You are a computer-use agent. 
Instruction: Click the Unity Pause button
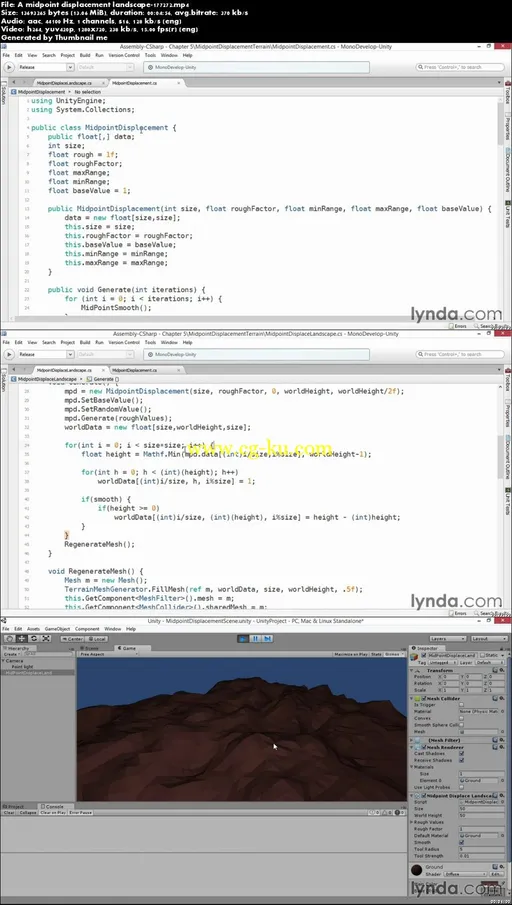tap(255, 638)
